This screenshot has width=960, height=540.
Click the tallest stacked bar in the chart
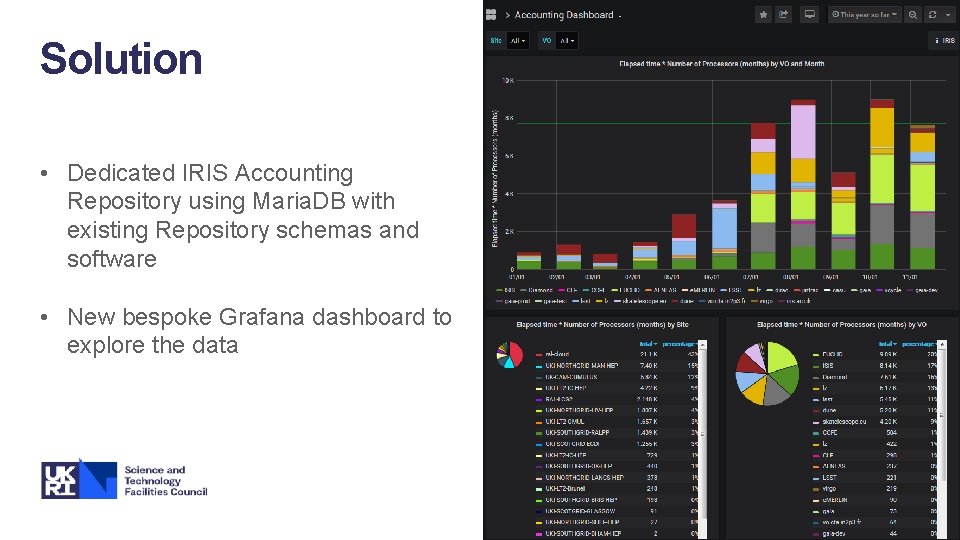pyautogui.click(x=882, y=184)
